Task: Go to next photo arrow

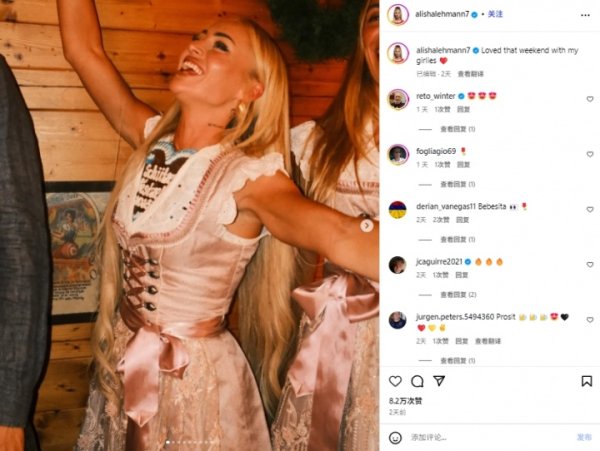Action: pyautogui.click(x=367, y=226)
